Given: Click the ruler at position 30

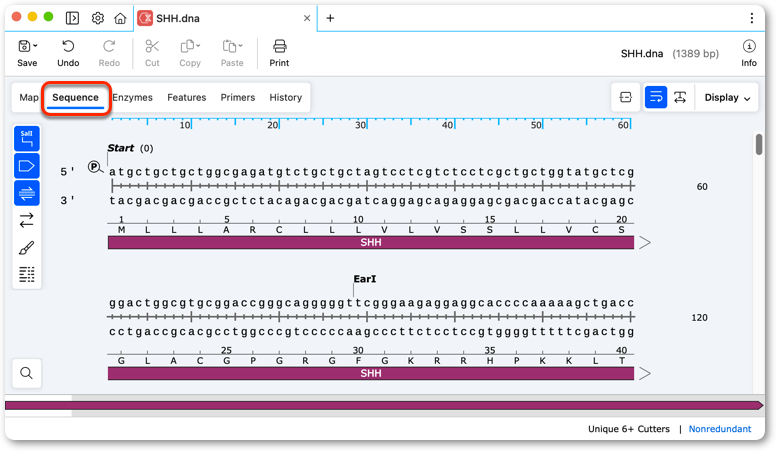Looking at the screenshot, I should click(360, 125).
